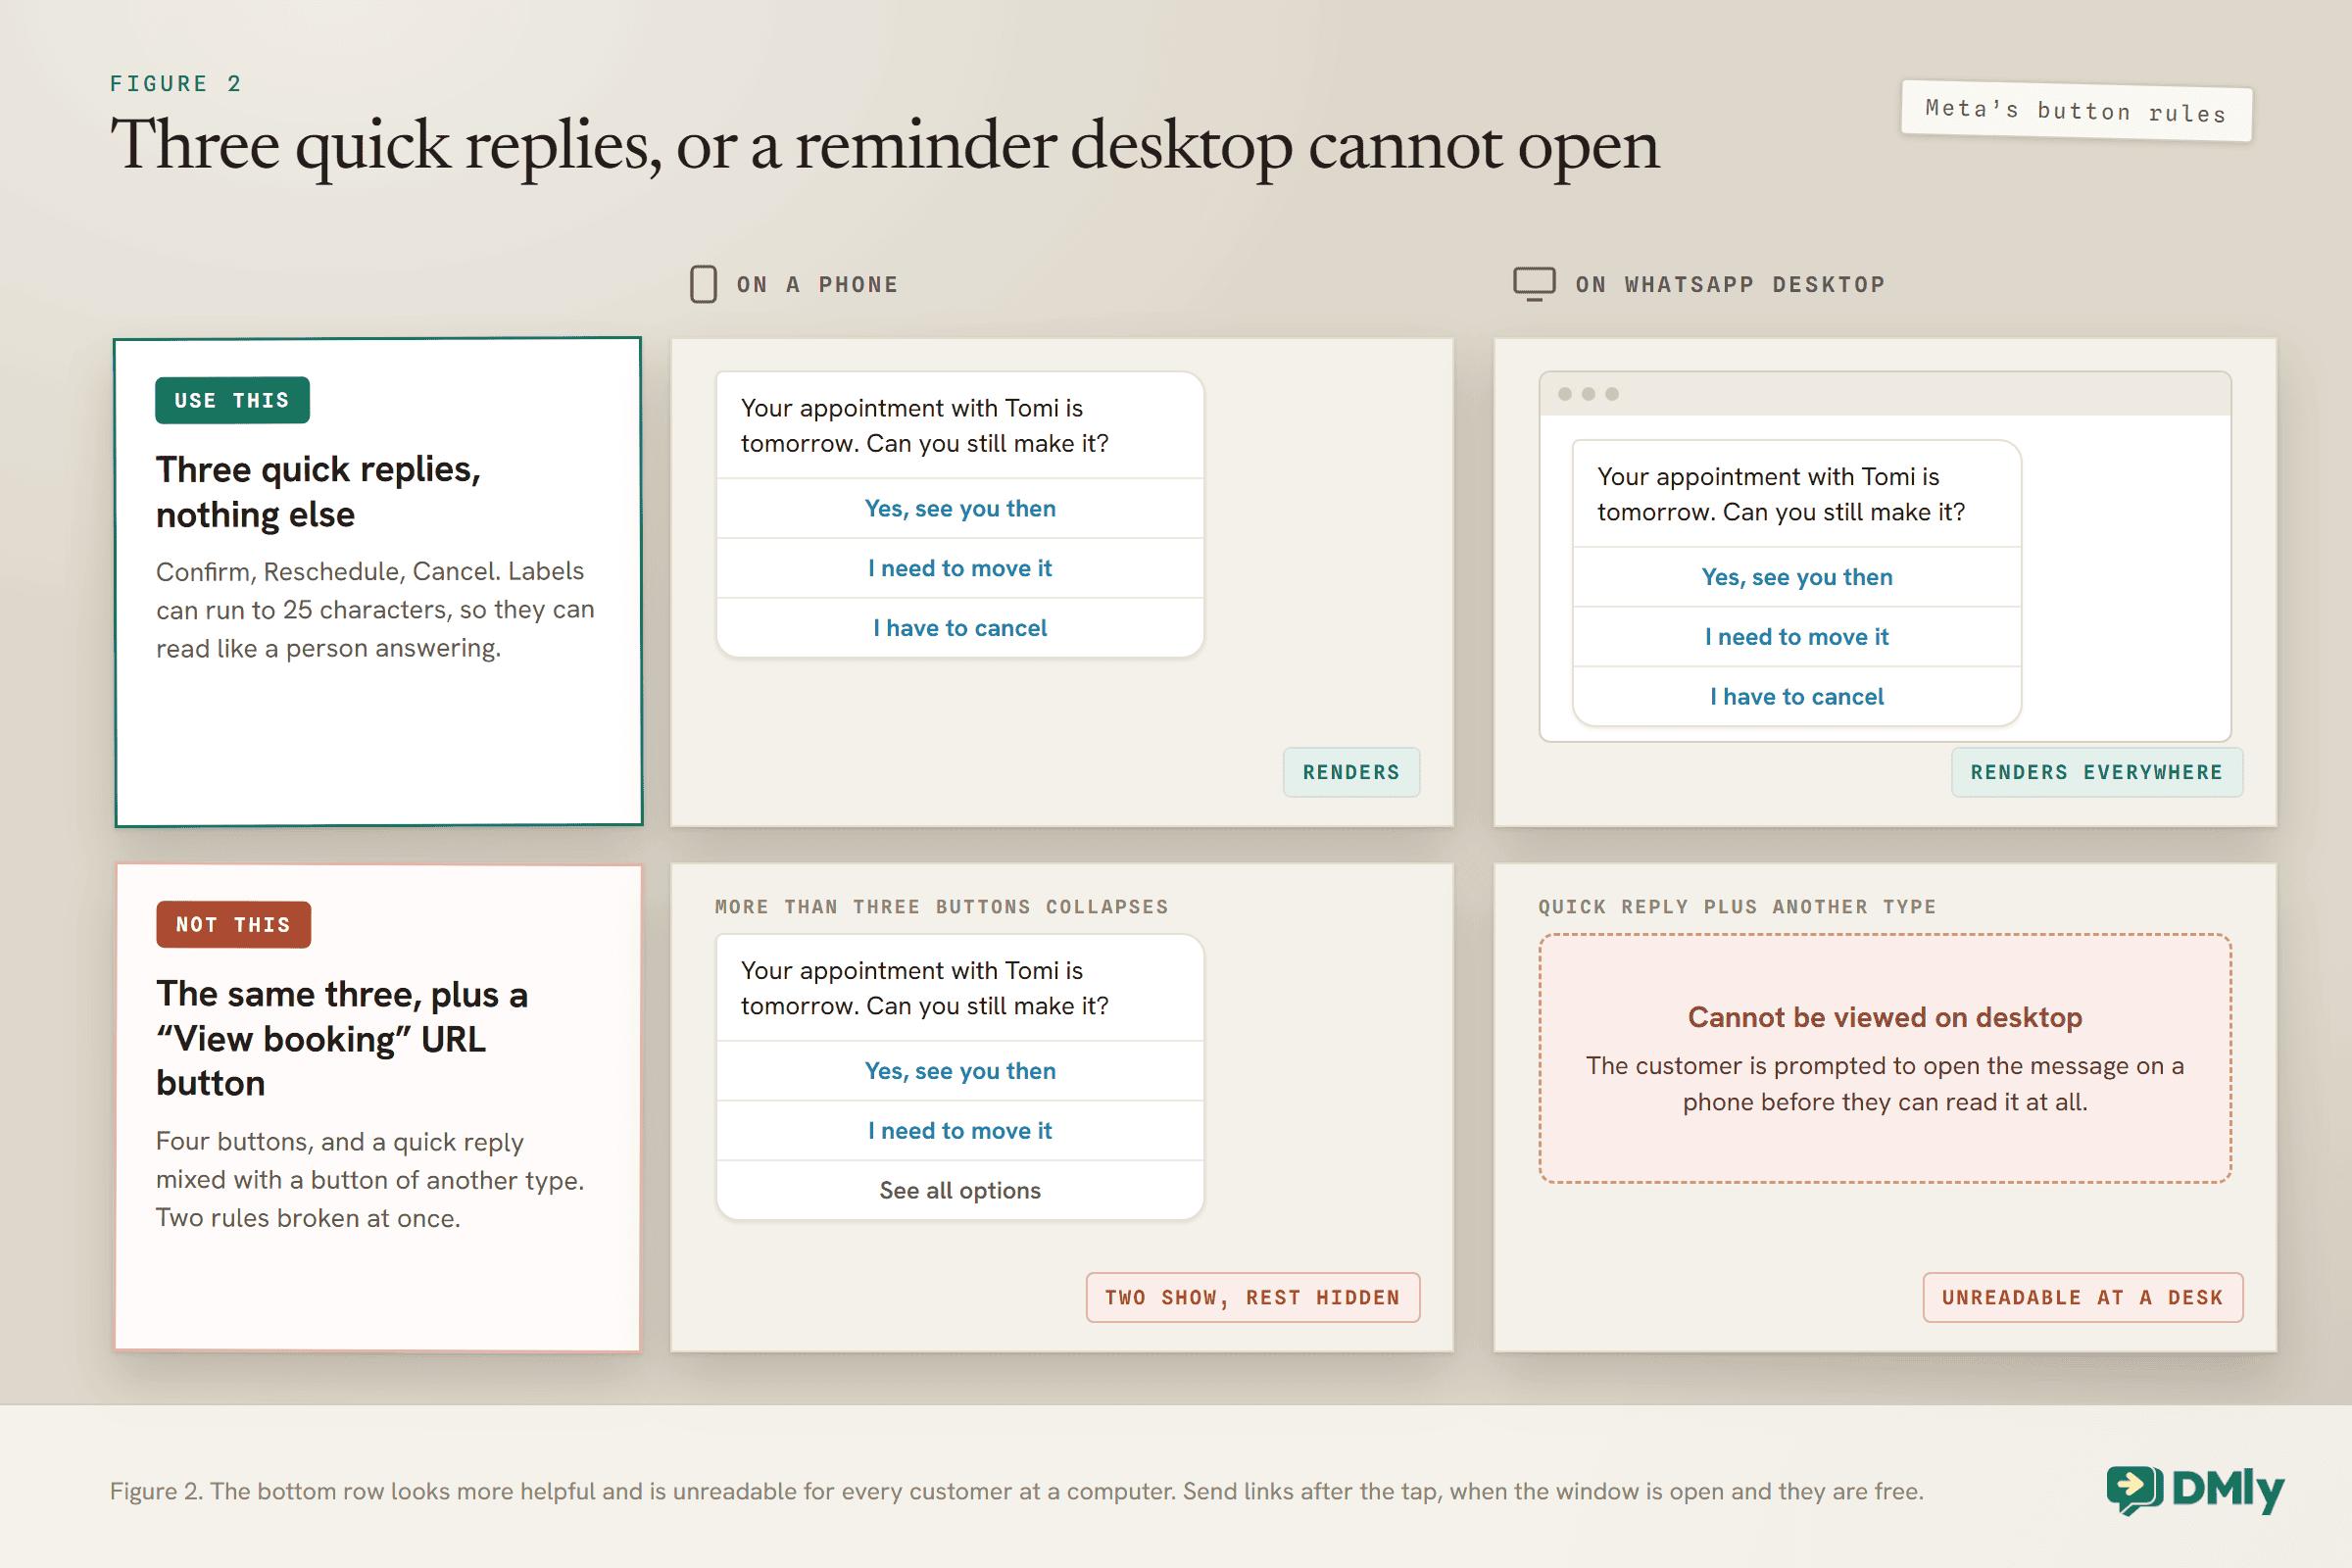Click the DMly chat bubble logo
The height and width of the screenshot is (1568, 2352).
(x=2135, y=1490)
